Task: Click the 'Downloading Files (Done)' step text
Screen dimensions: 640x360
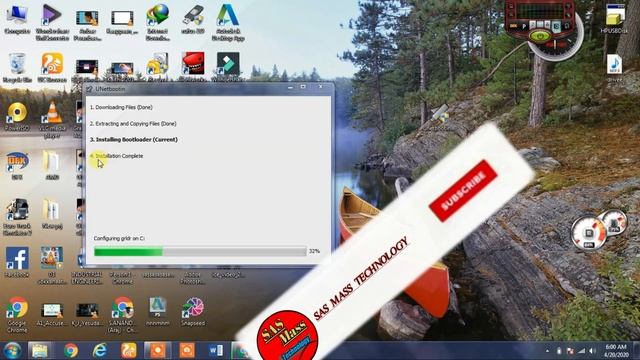Action: (x=121, y=107)
